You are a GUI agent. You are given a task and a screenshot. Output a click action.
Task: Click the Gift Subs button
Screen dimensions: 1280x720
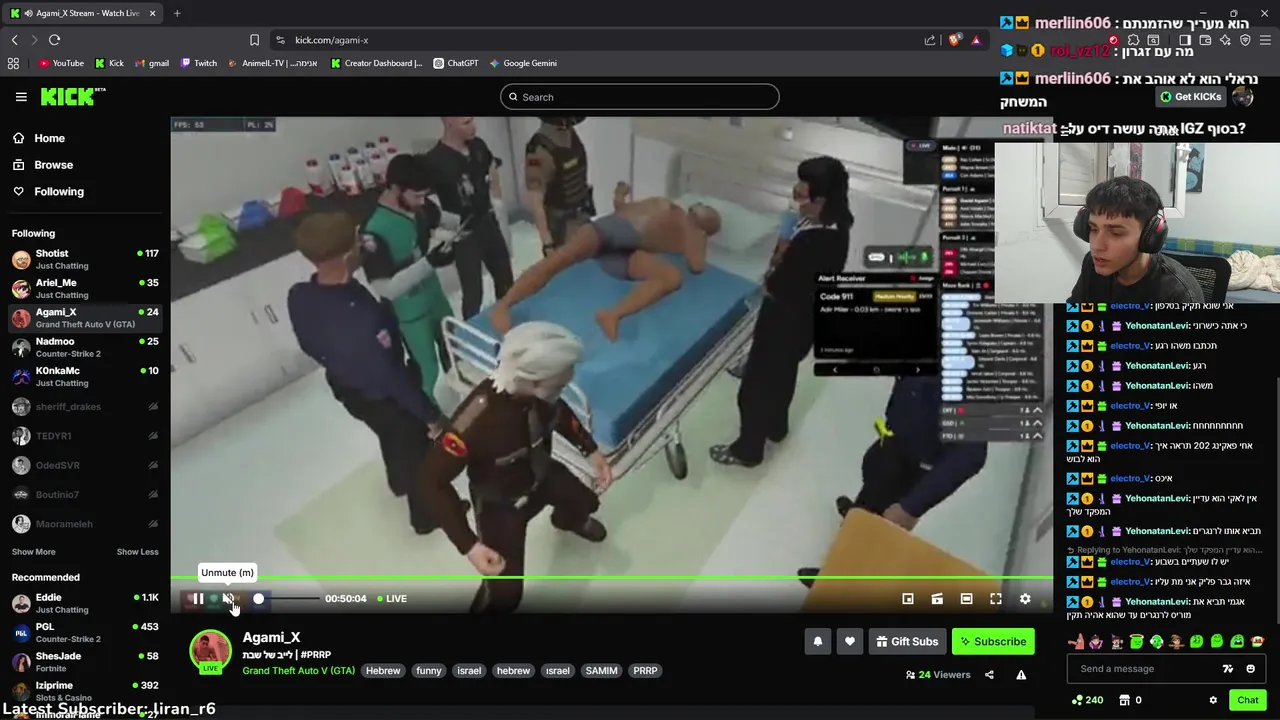(x=907, y=642)
